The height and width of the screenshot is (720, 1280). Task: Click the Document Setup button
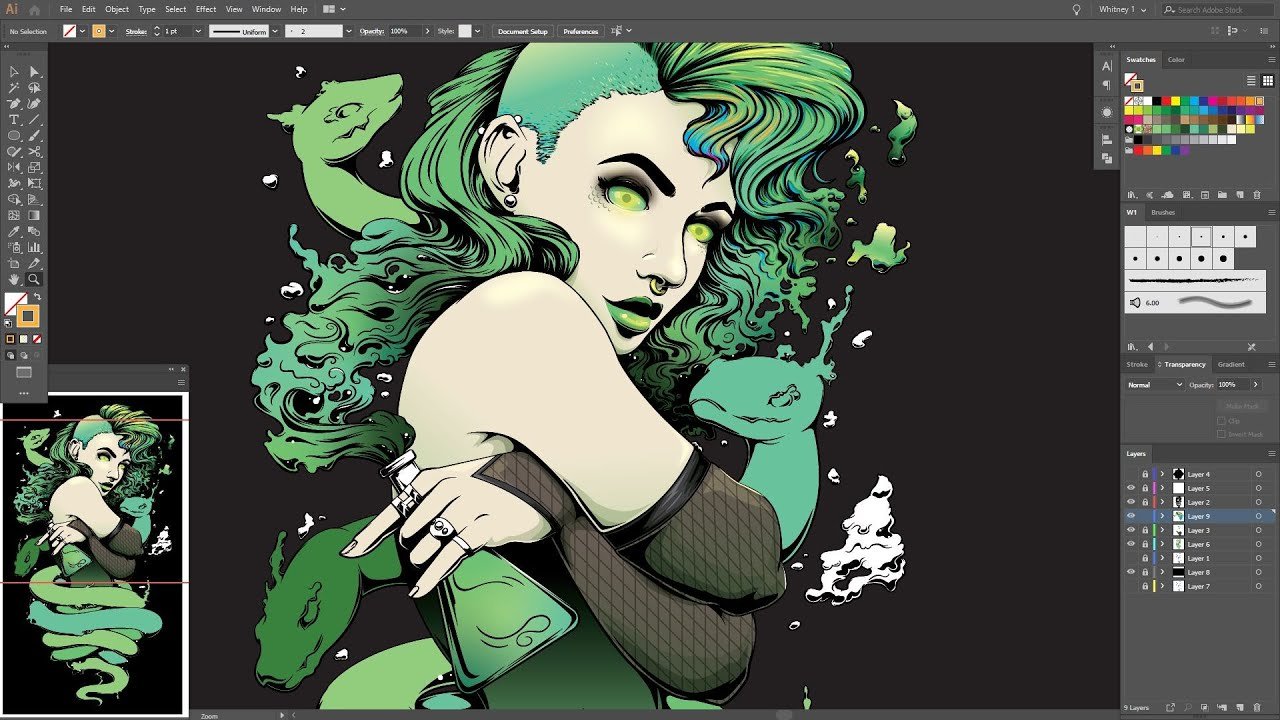coord(523,31)
